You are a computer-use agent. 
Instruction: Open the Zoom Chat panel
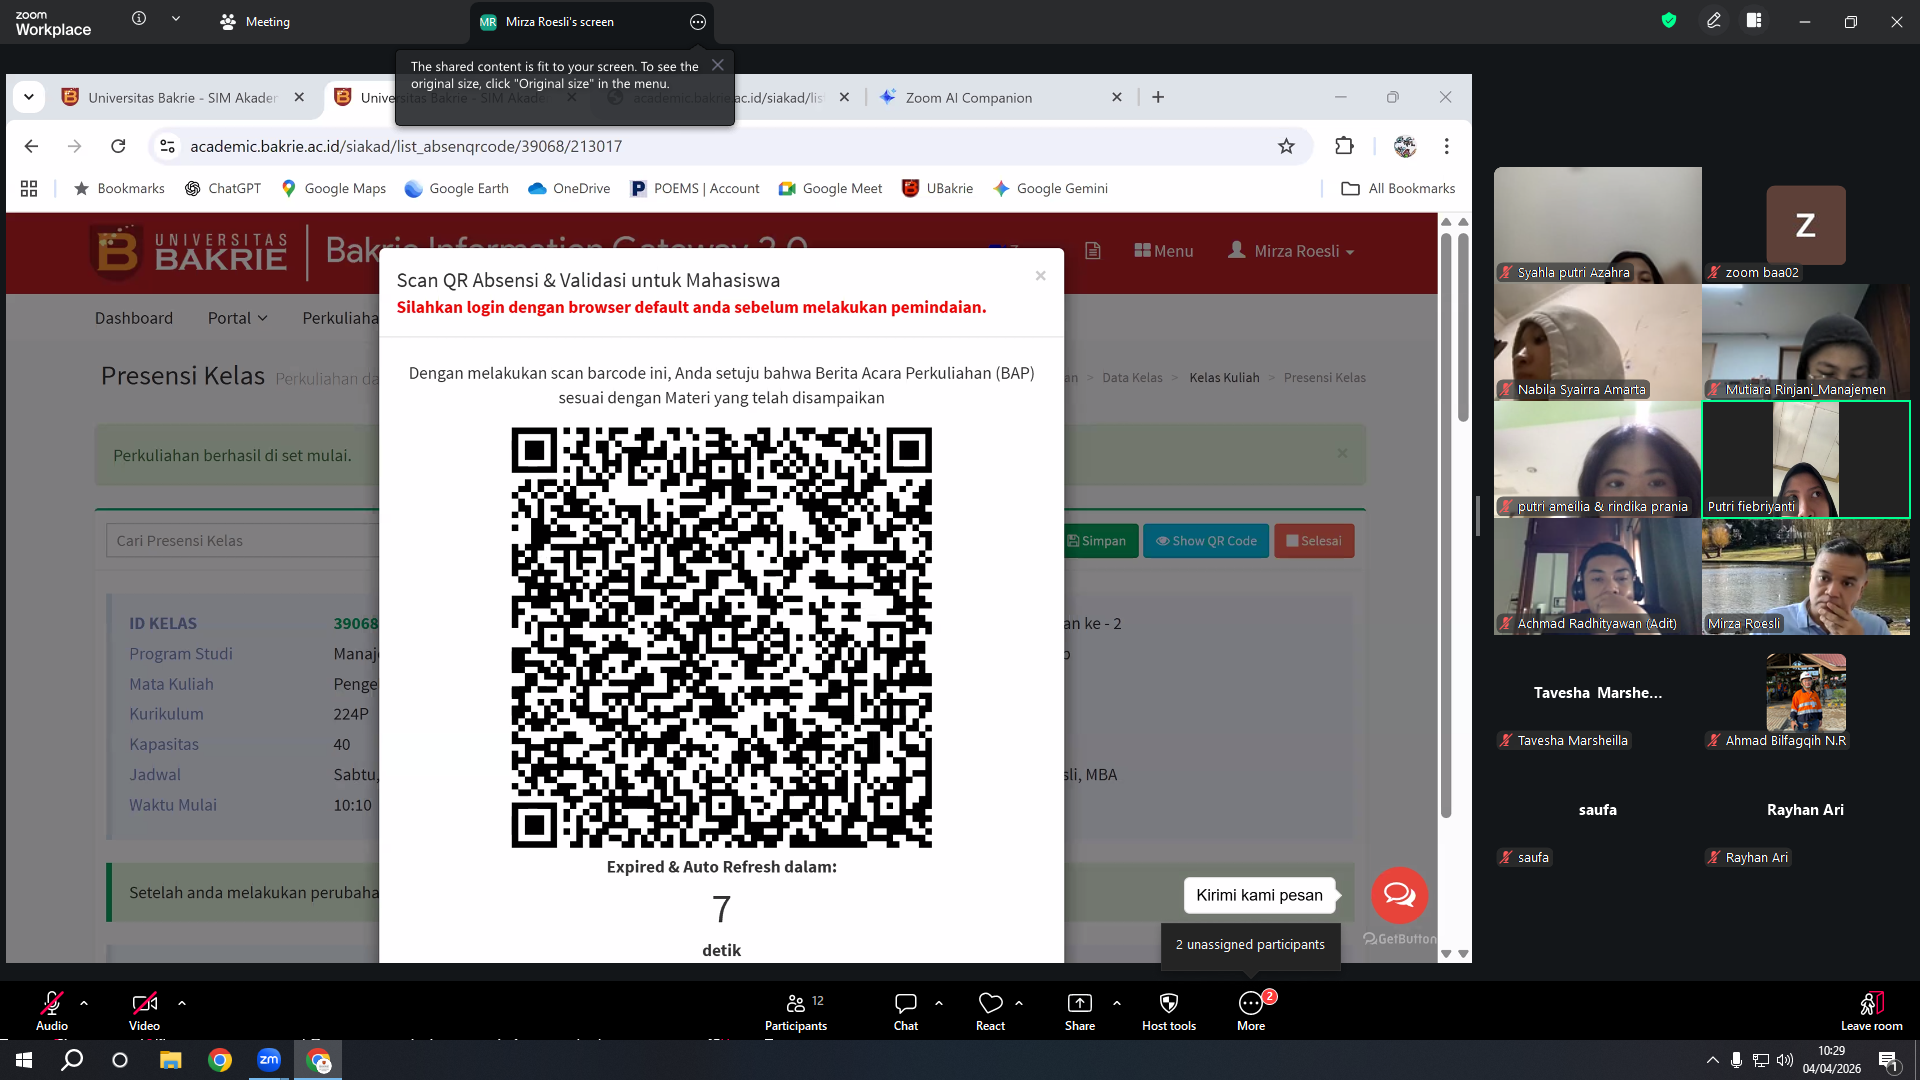pos(906,1011)
